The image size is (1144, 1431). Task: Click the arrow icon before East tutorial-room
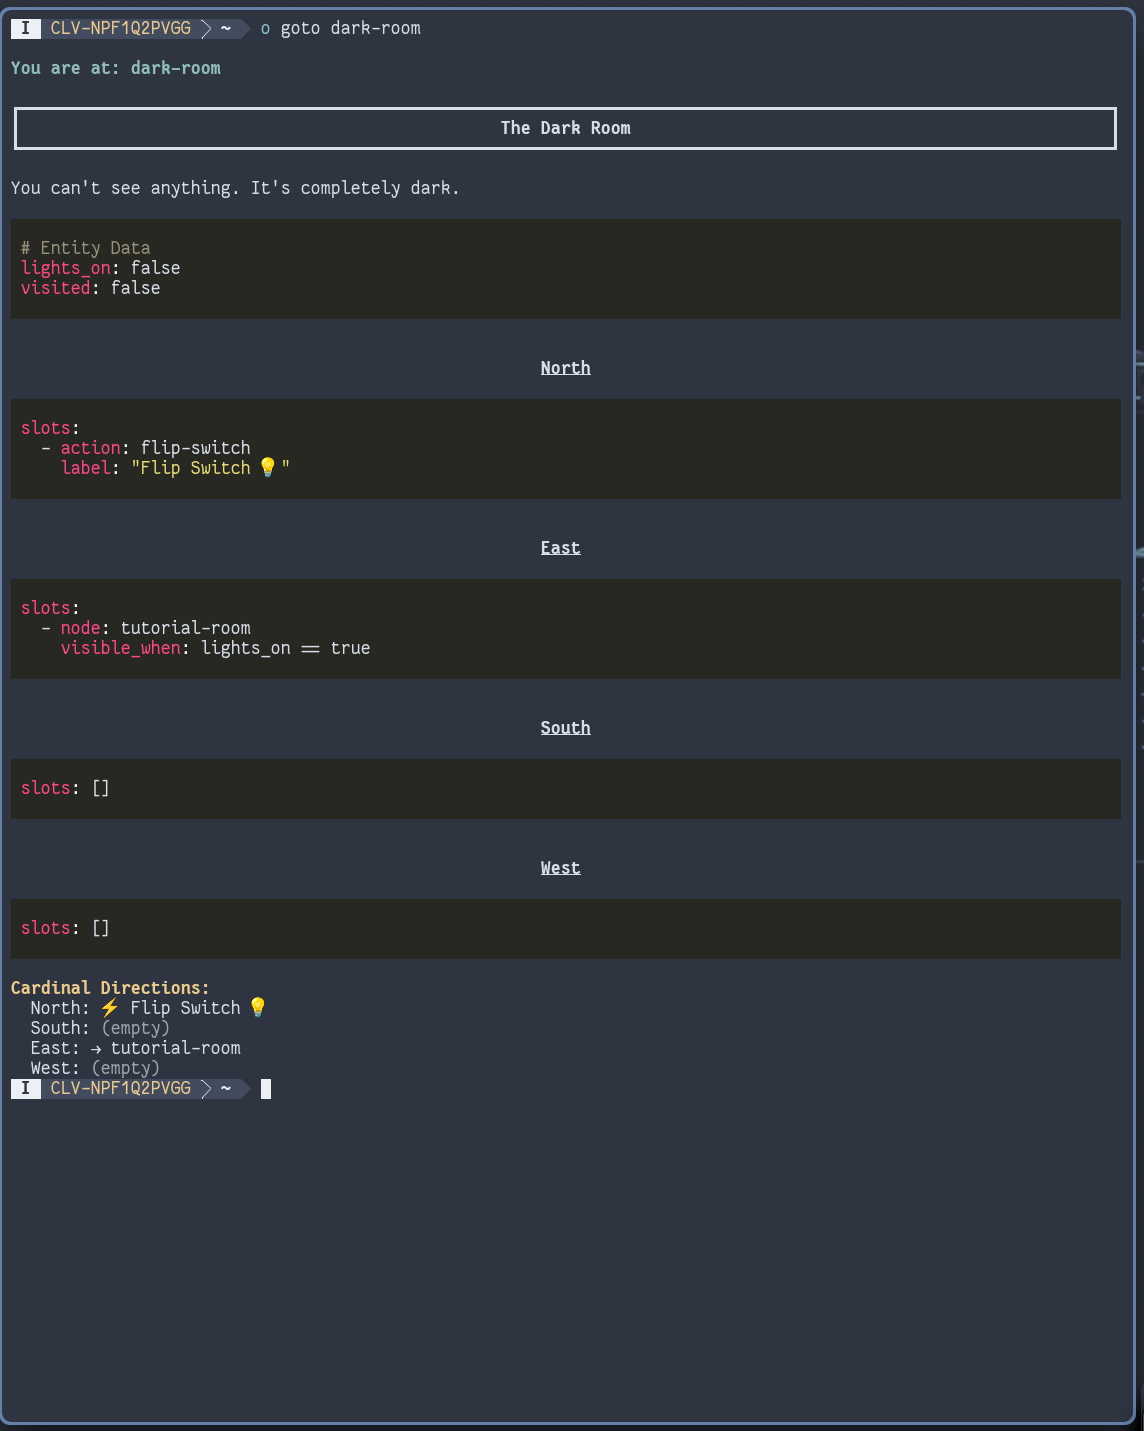(96, 1048)
